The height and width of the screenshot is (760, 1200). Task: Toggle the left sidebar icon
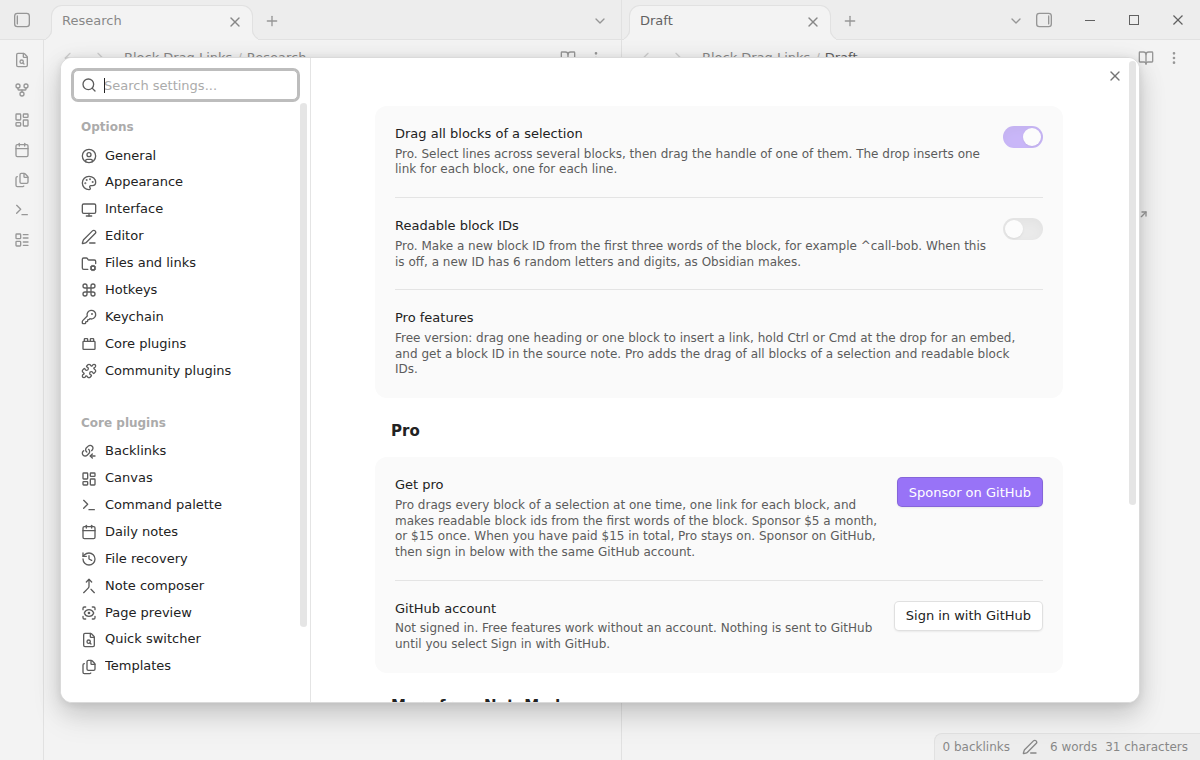tap(22, 20)
